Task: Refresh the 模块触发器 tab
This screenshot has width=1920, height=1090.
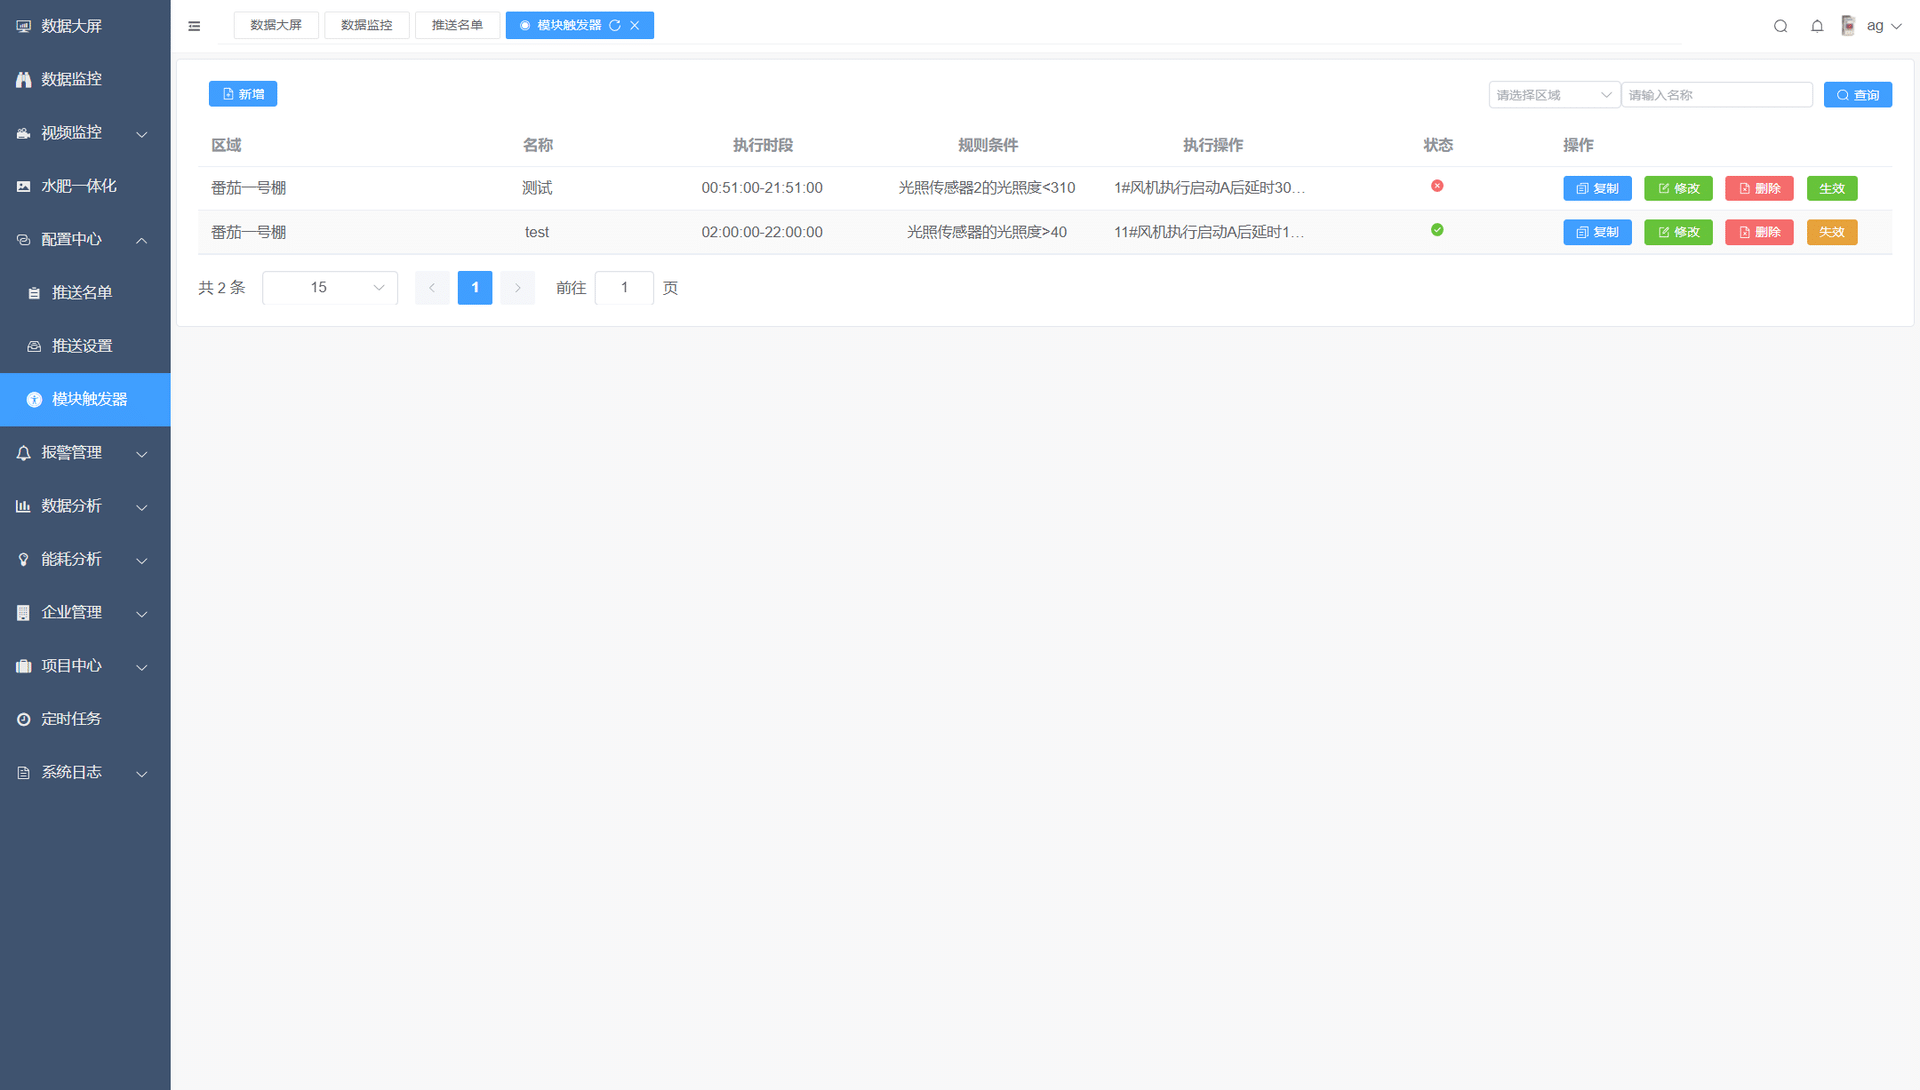Action: [615, 26]
